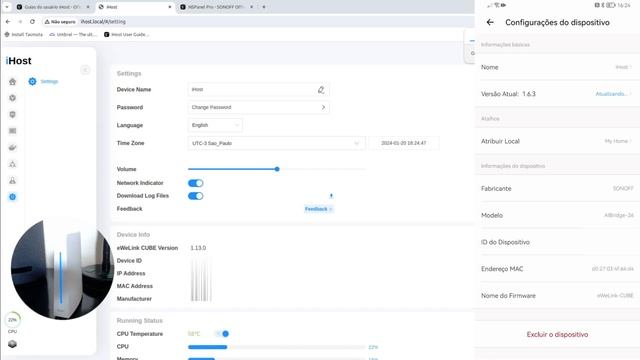This screenshot has height=360, width=640.
Task: Open the network triangle sidebar icon
Action: pos(13,164)
